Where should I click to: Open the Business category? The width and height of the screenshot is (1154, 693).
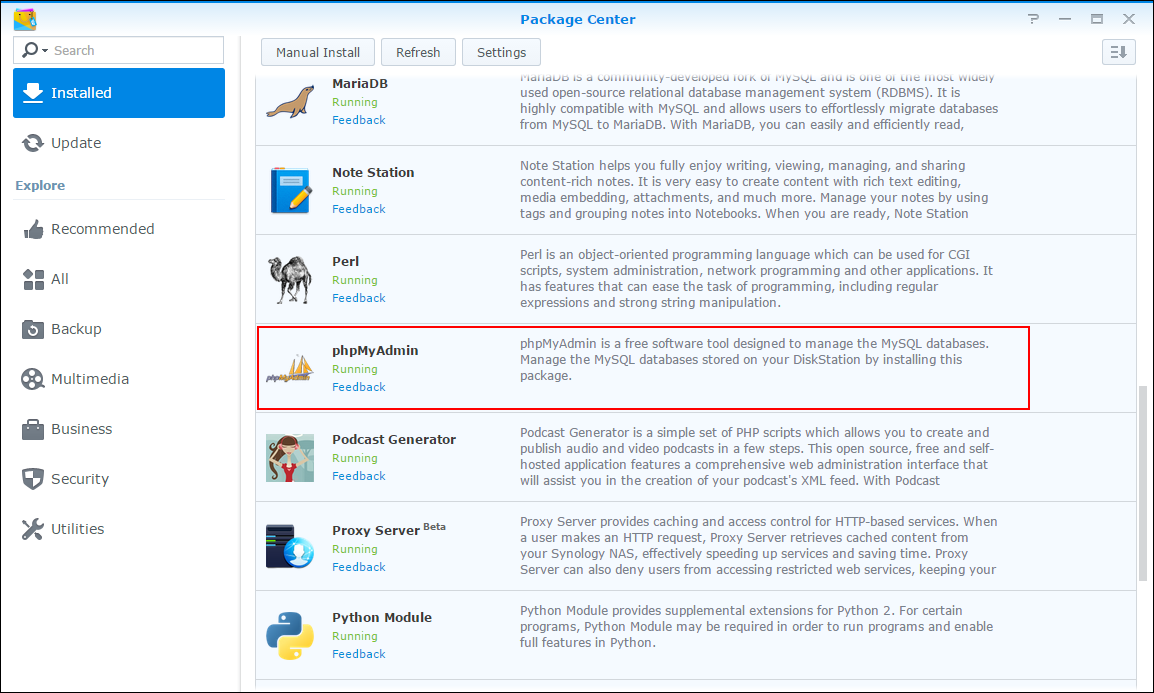(x=119, y=429)
